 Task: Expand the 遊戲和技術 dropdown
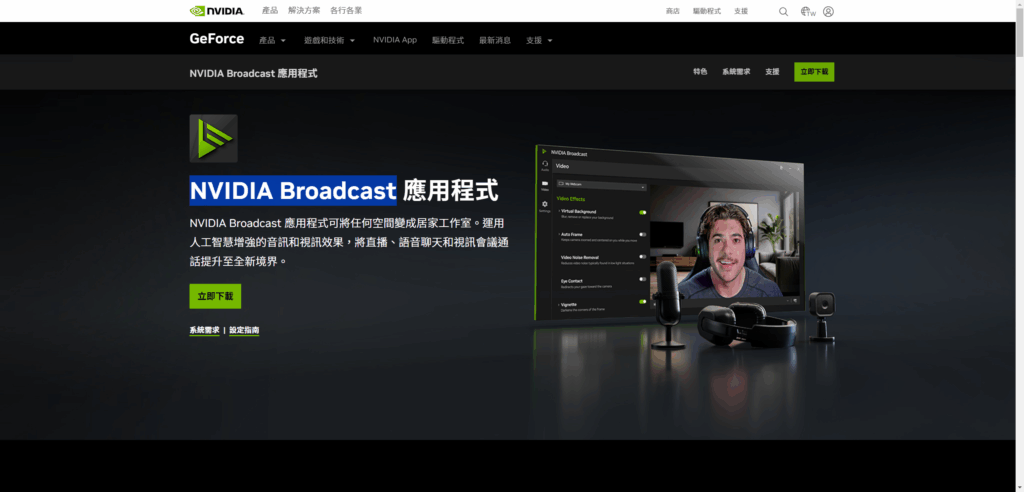tap(330, 41)
